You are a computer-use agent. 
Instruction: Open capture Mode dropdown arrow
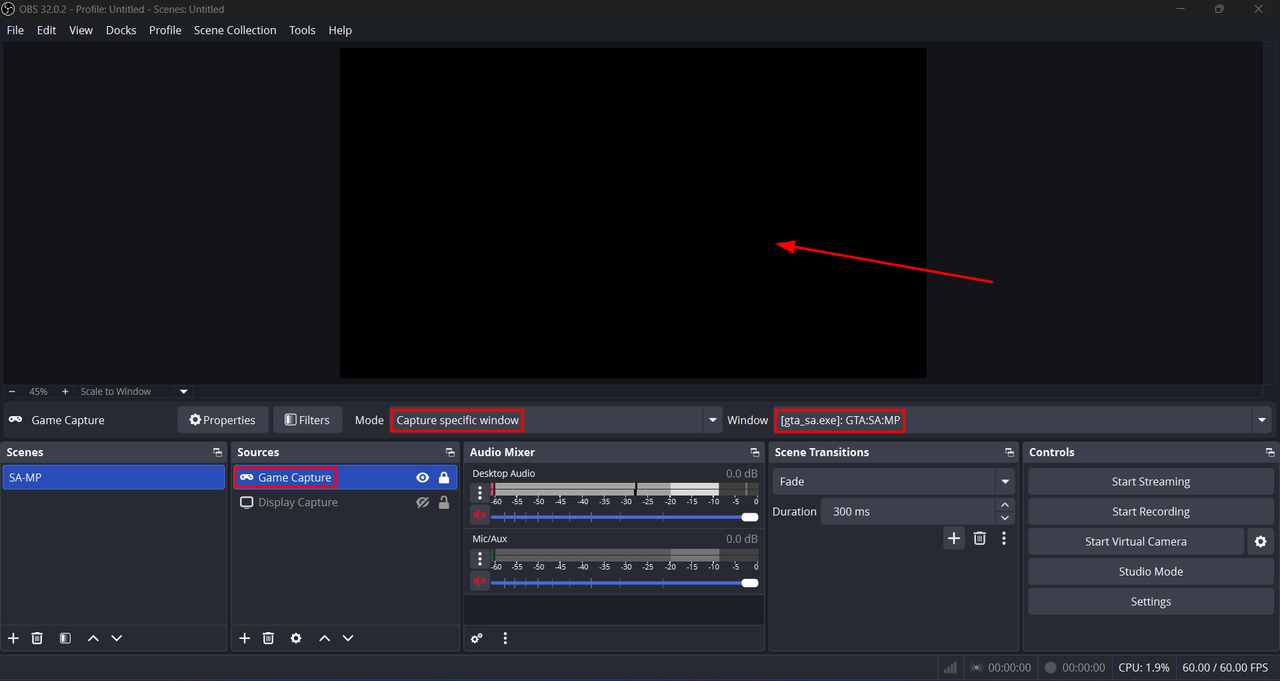click(713, 420)
